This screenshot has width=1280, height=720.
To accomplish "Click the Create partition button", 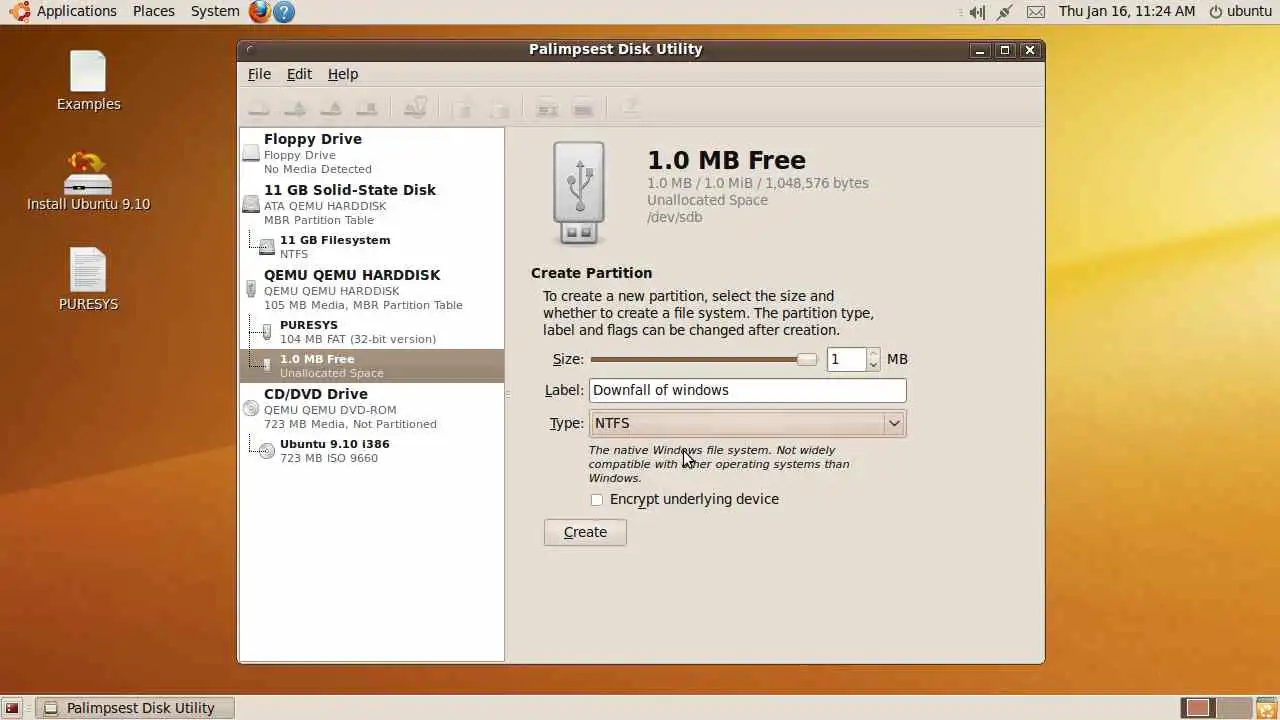I will click(x=585, y=532).
